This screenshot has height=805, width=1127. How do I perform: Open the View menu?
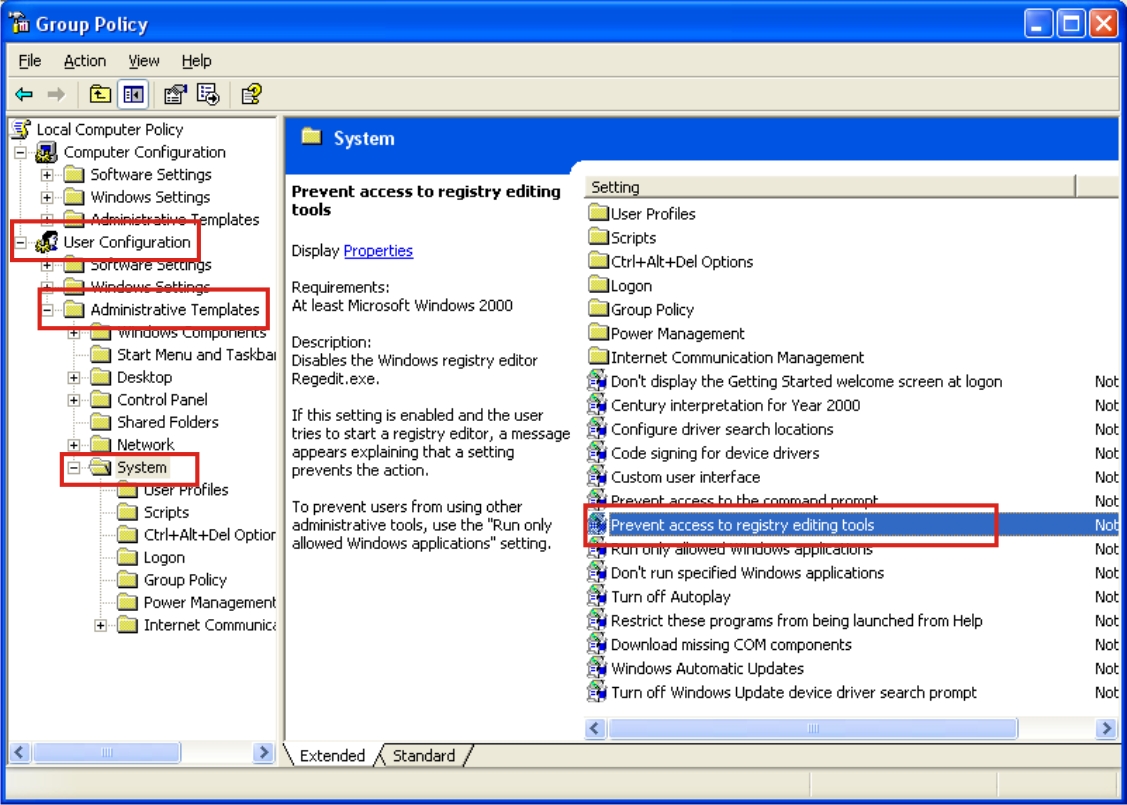pos(144,61)
